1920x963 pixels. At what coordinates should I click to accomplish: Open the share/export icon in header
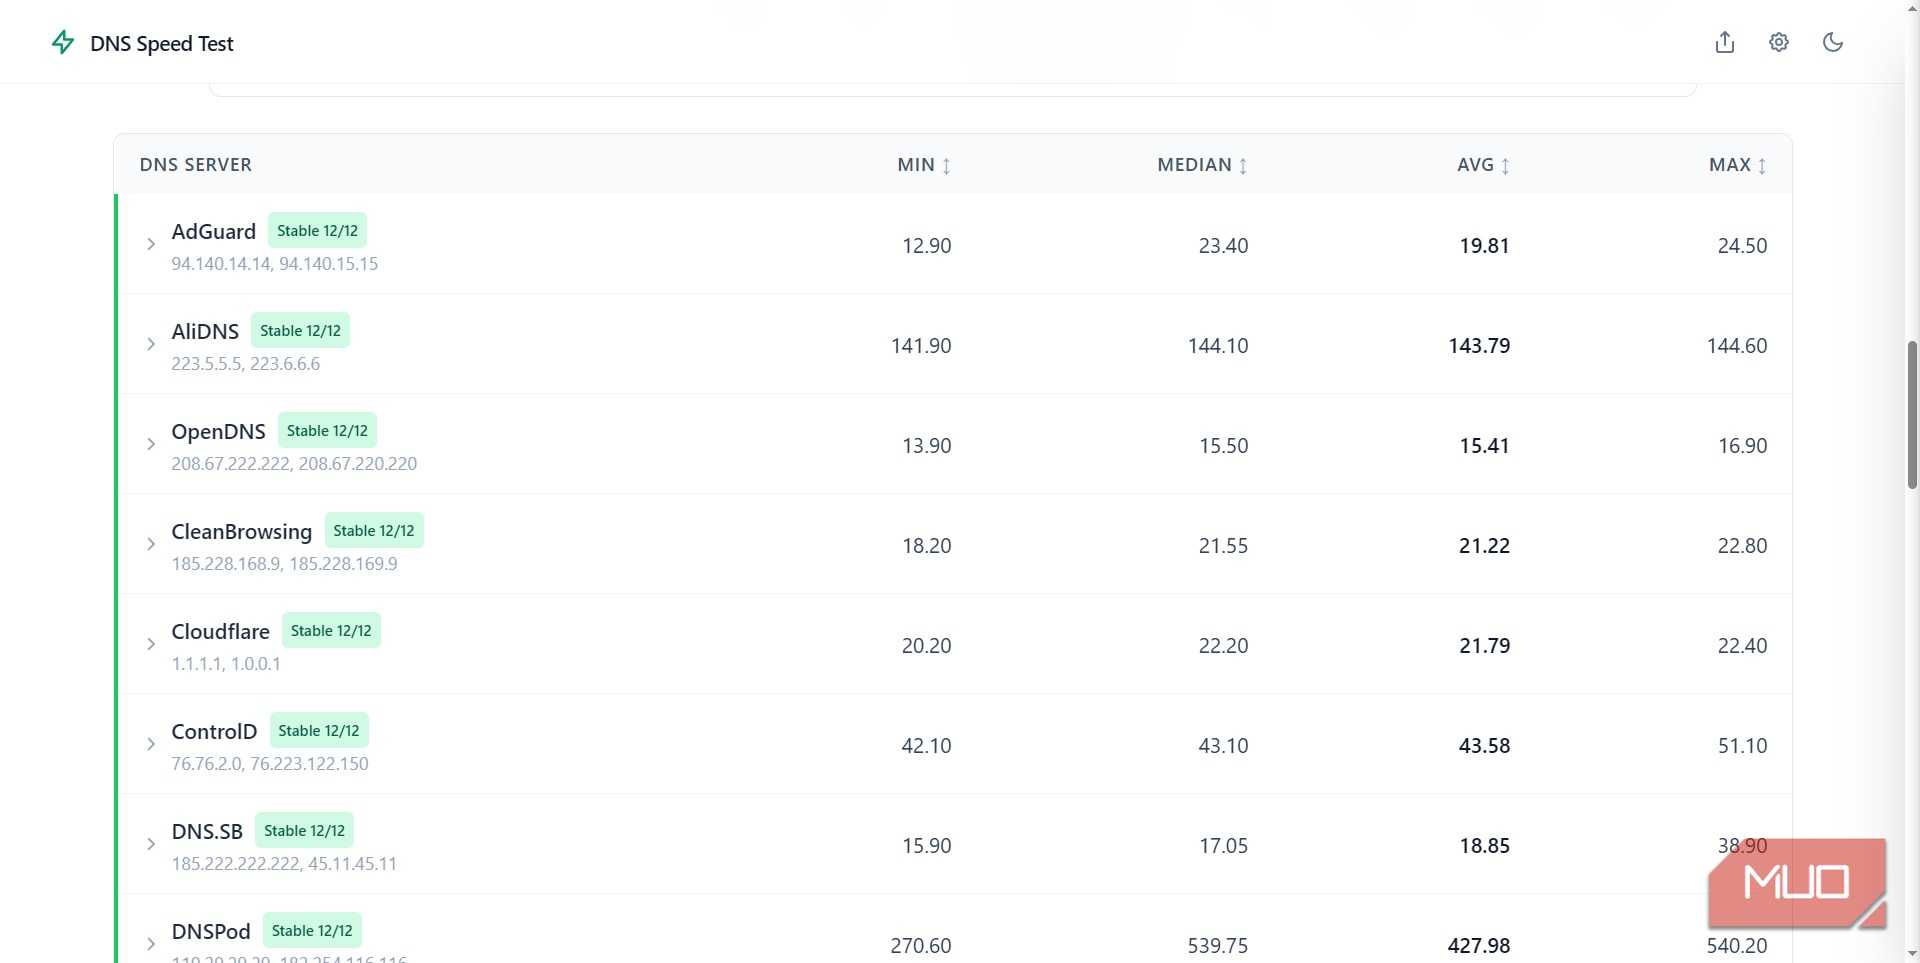coord(1725,42)
